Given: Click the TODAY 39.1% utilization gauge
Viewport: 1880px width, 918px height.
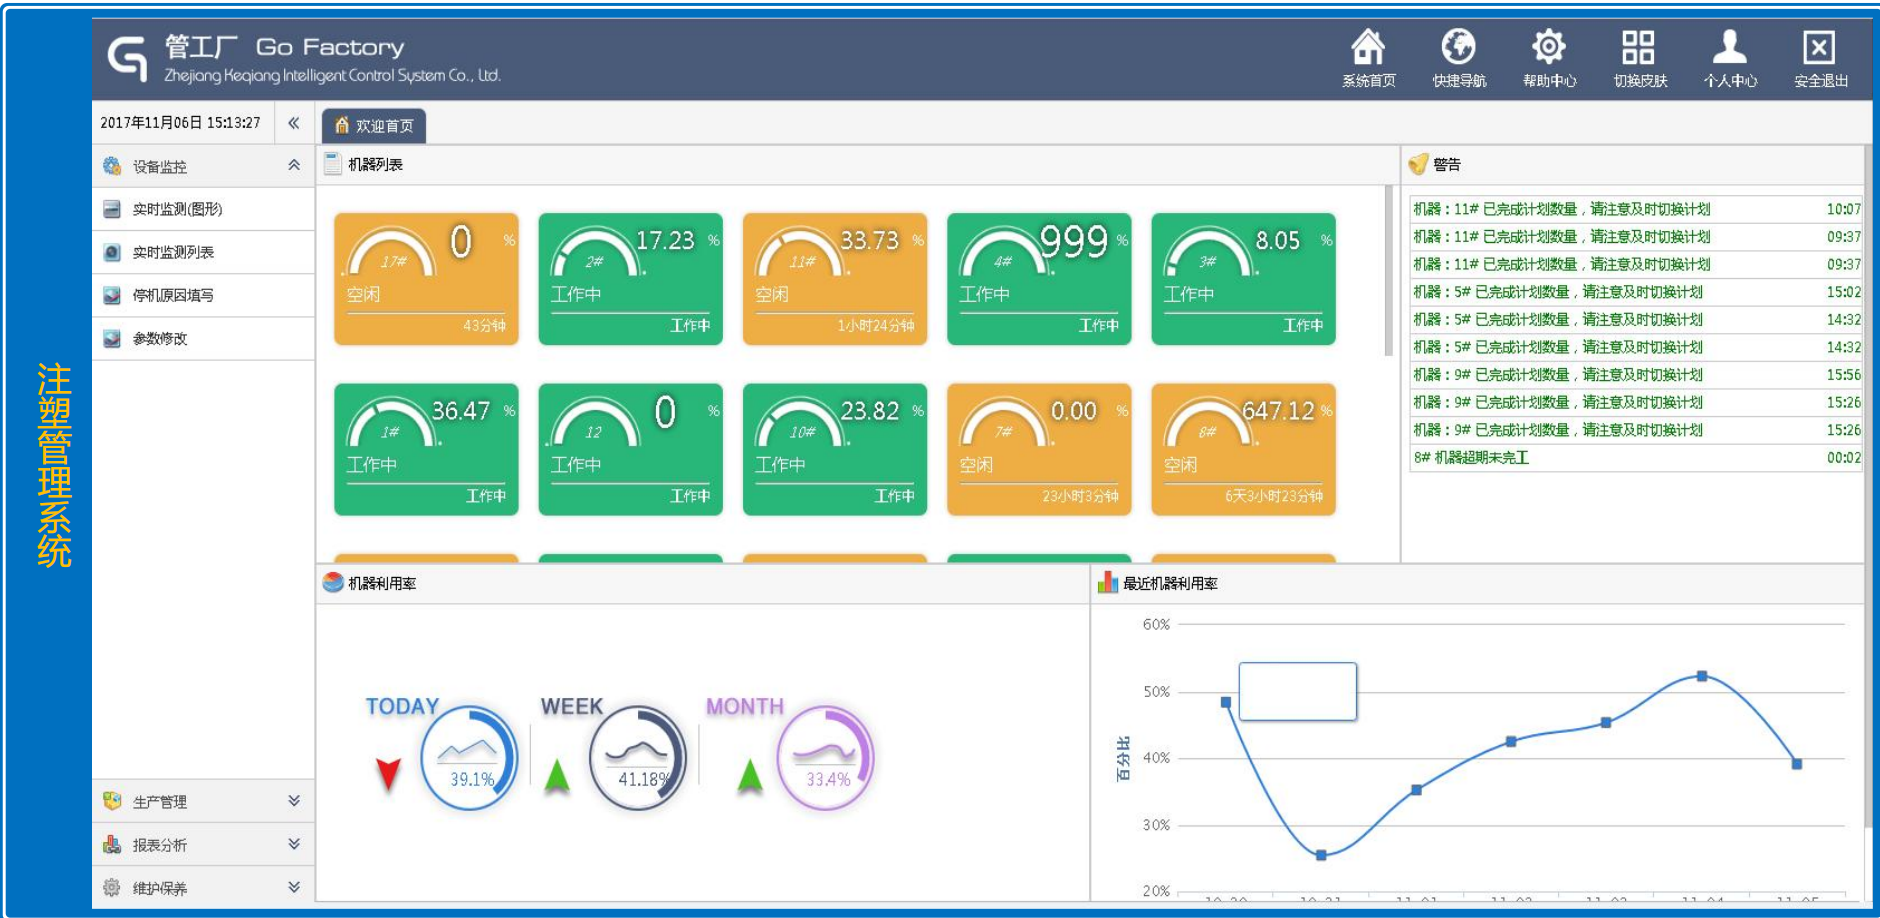Looking at the screenshot, I should coord(469,758).
